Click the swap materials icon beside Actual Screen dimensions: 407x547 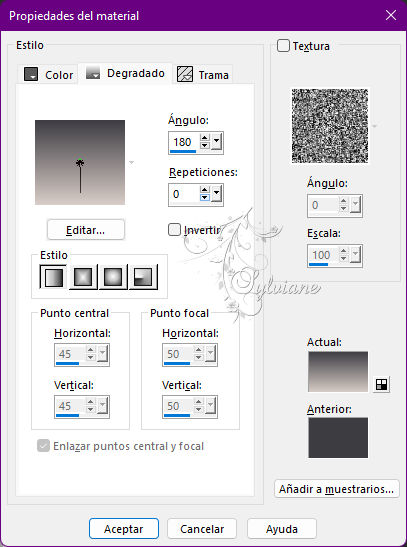click(381, 384)
